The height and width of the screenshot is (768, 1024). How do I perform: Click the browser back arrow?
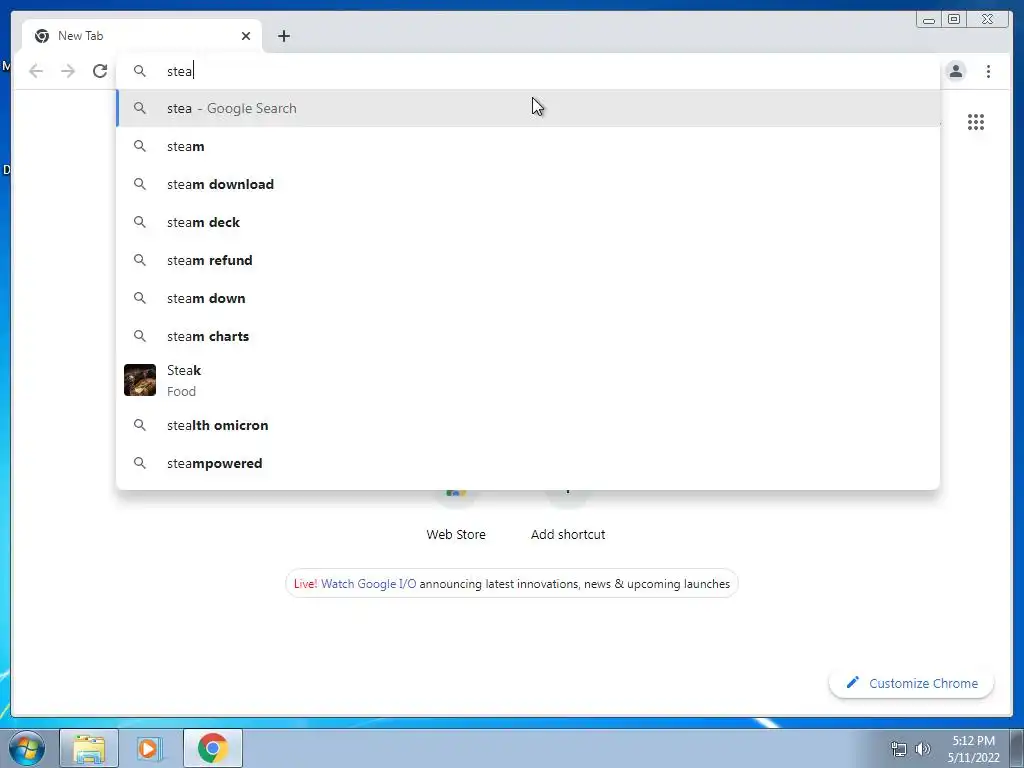pos(36,71)
